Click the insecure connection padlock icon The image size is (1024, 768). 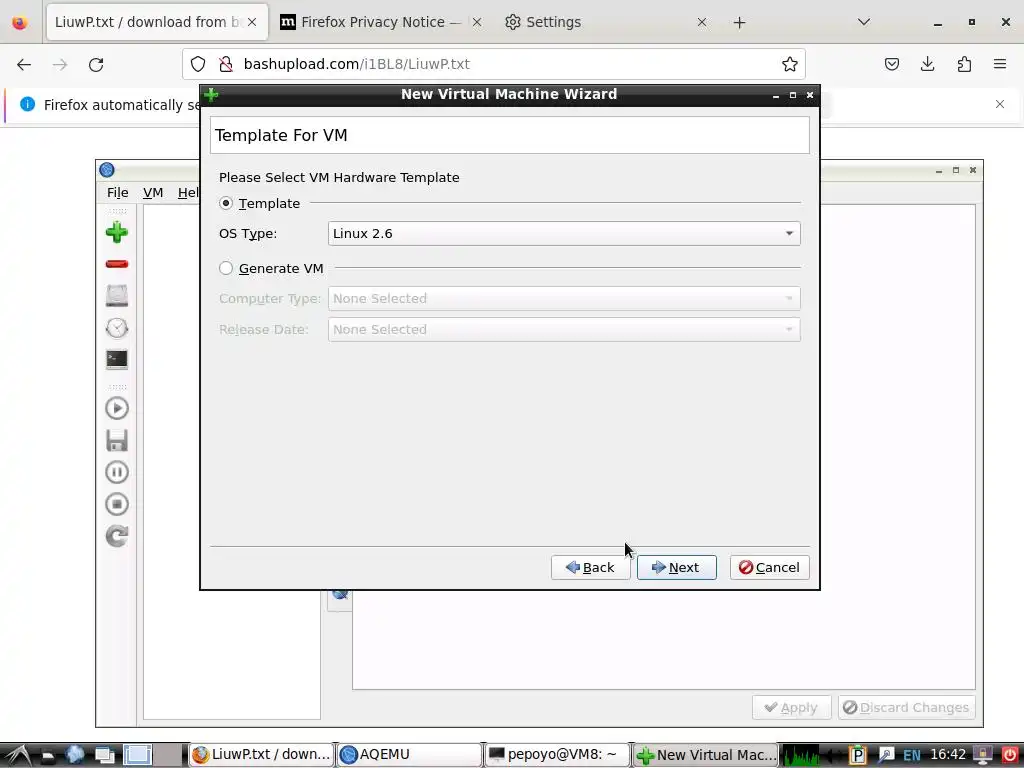pyautogui.click(x=226, y=64)
